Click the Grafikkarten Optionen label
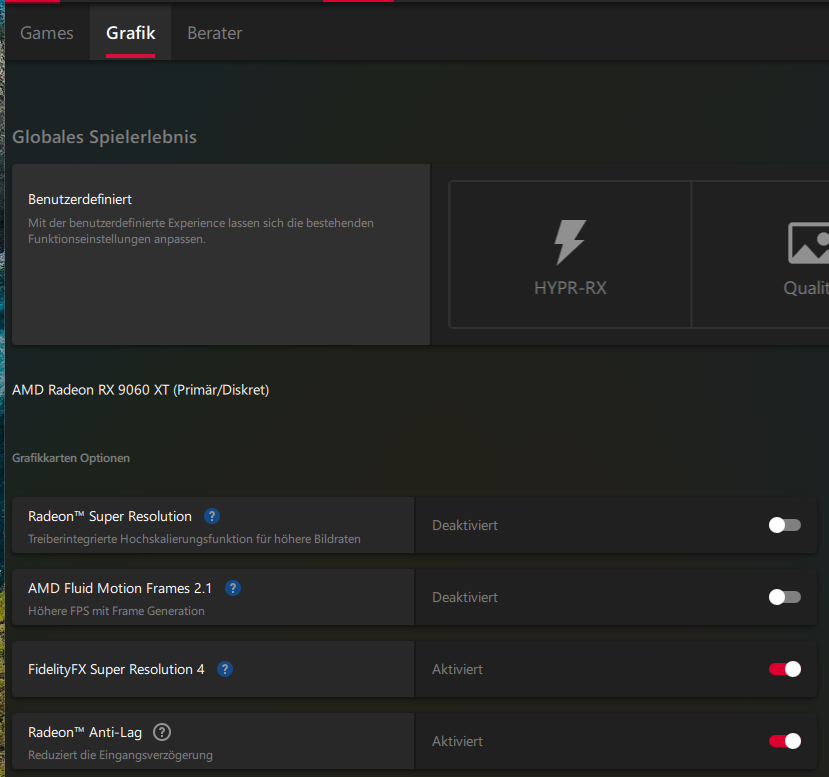This screenshot has height=777, width=829. point(71,458)
